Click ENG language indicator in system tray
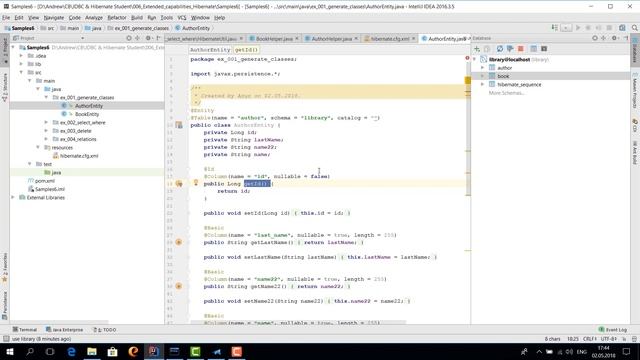The height and width of the screenshot is (360, 640). pyautogui.click(x=582, y=351)
